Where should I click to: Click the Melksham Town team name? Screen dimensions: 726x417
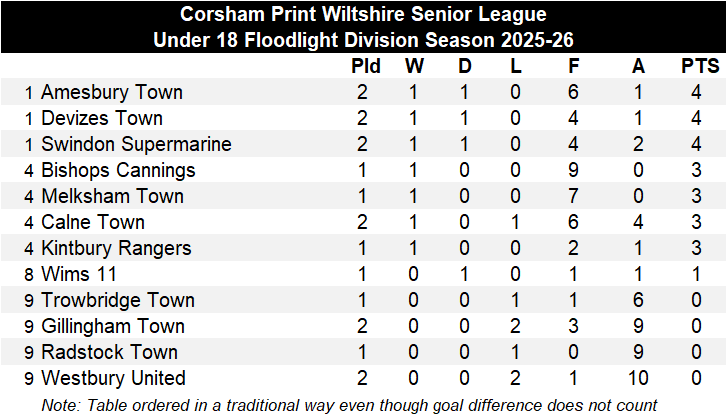click(x=112, y=197)
